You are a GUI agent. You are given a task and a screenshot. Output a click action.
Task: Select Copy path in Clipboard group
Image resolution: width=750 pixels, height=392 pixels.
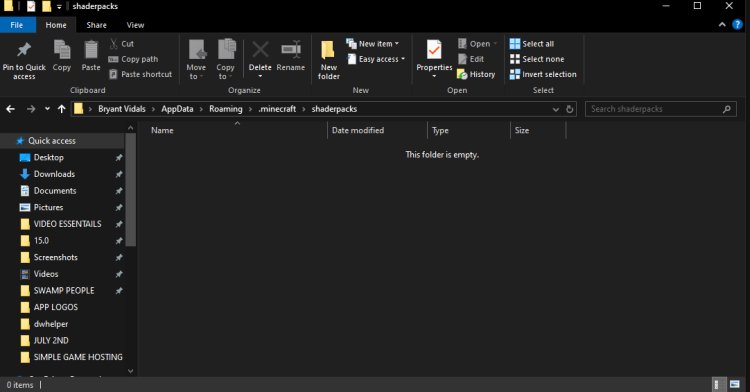click(x=133, y=59)
